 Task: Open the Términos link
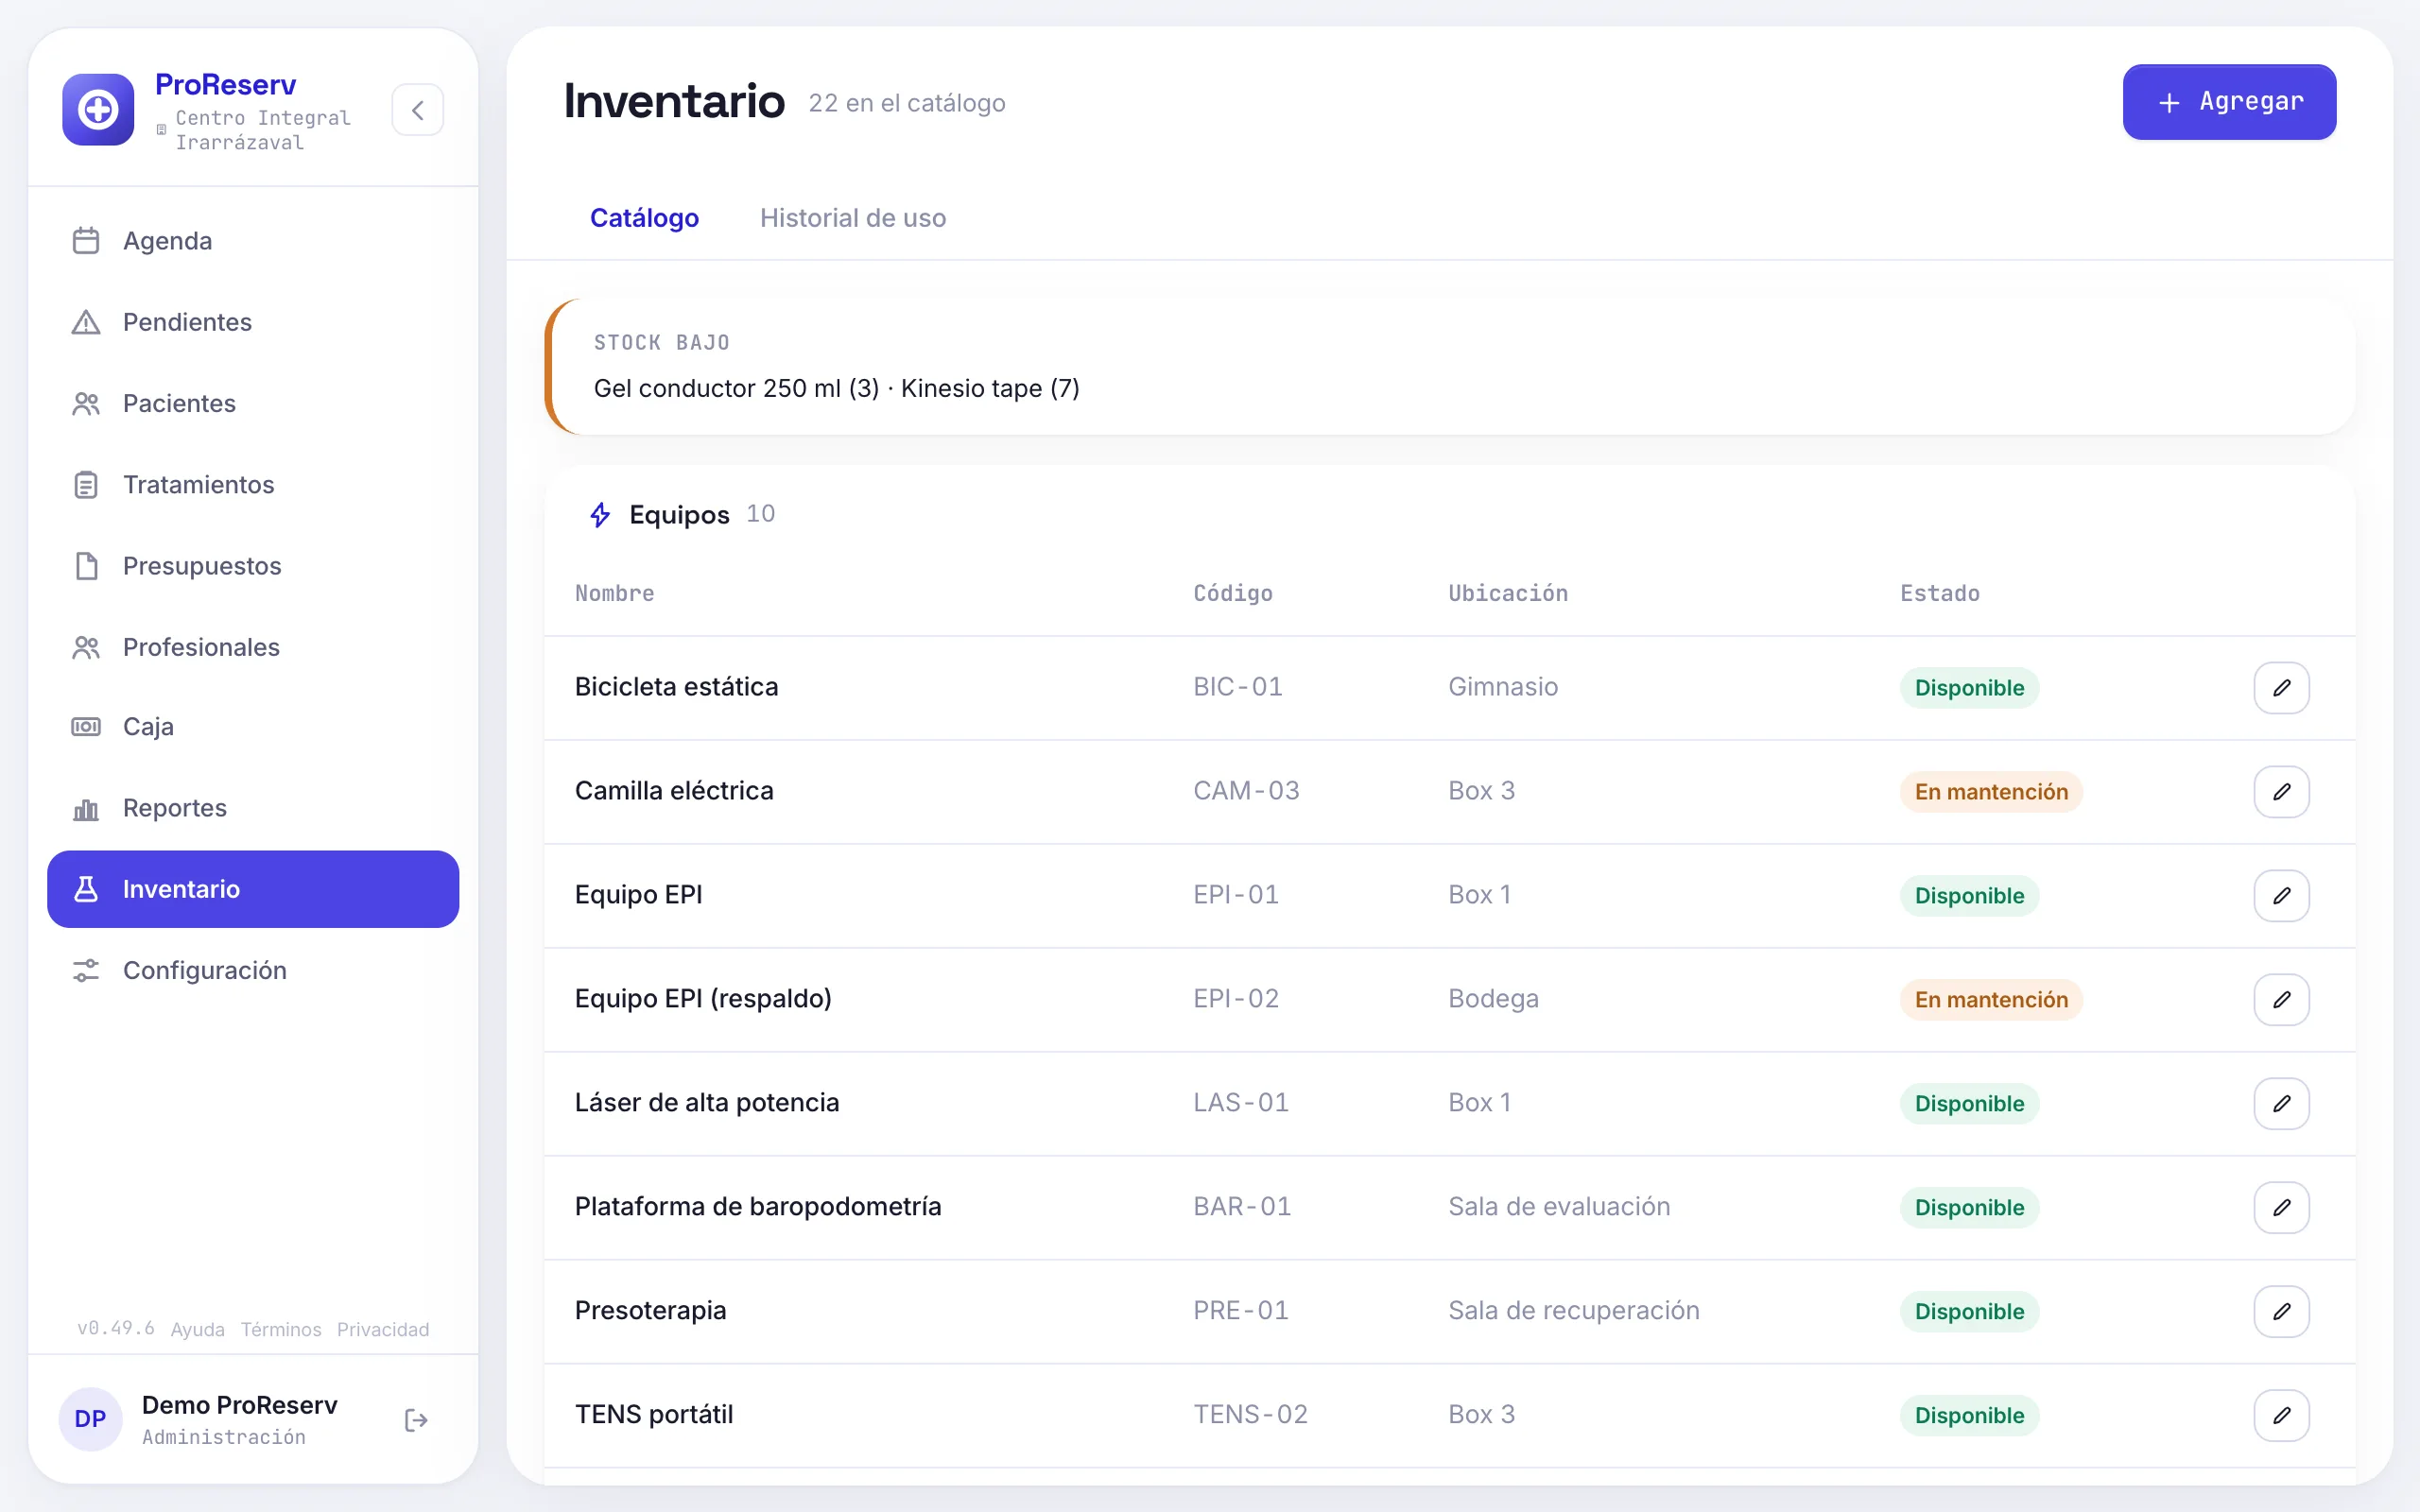click(281, 1329)
